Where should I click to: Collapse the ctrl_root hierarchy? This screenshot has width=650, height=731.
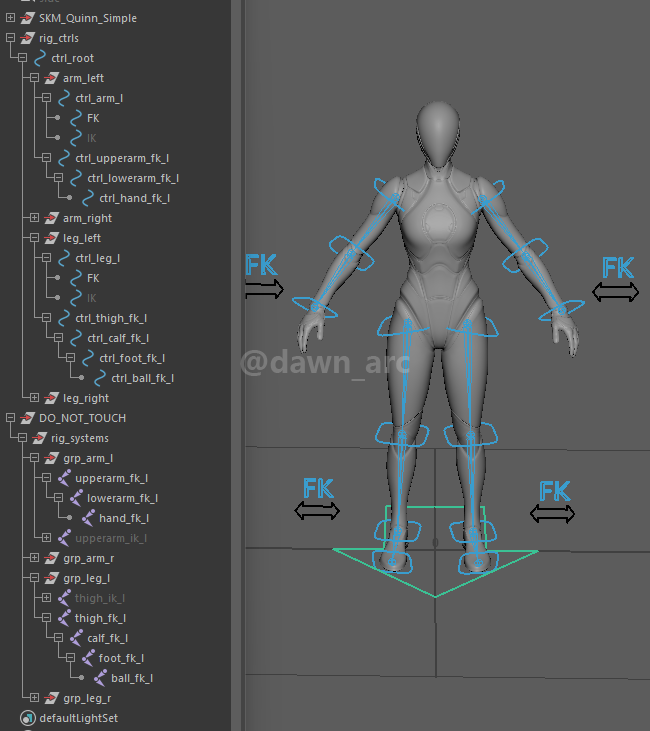click(22, 58)
